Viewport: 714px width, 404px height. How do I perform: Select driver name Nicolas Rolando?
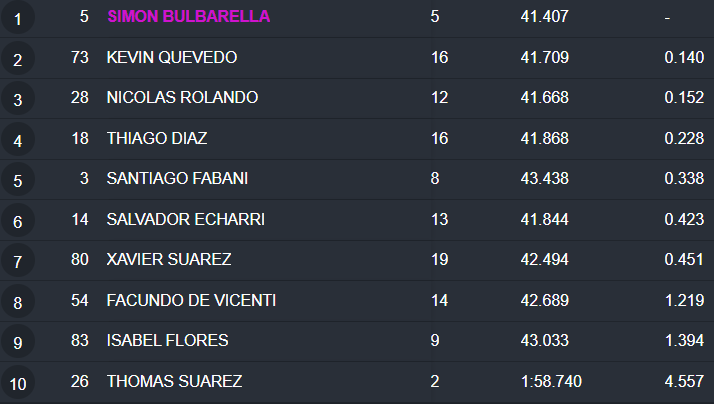tap(182, 98)
